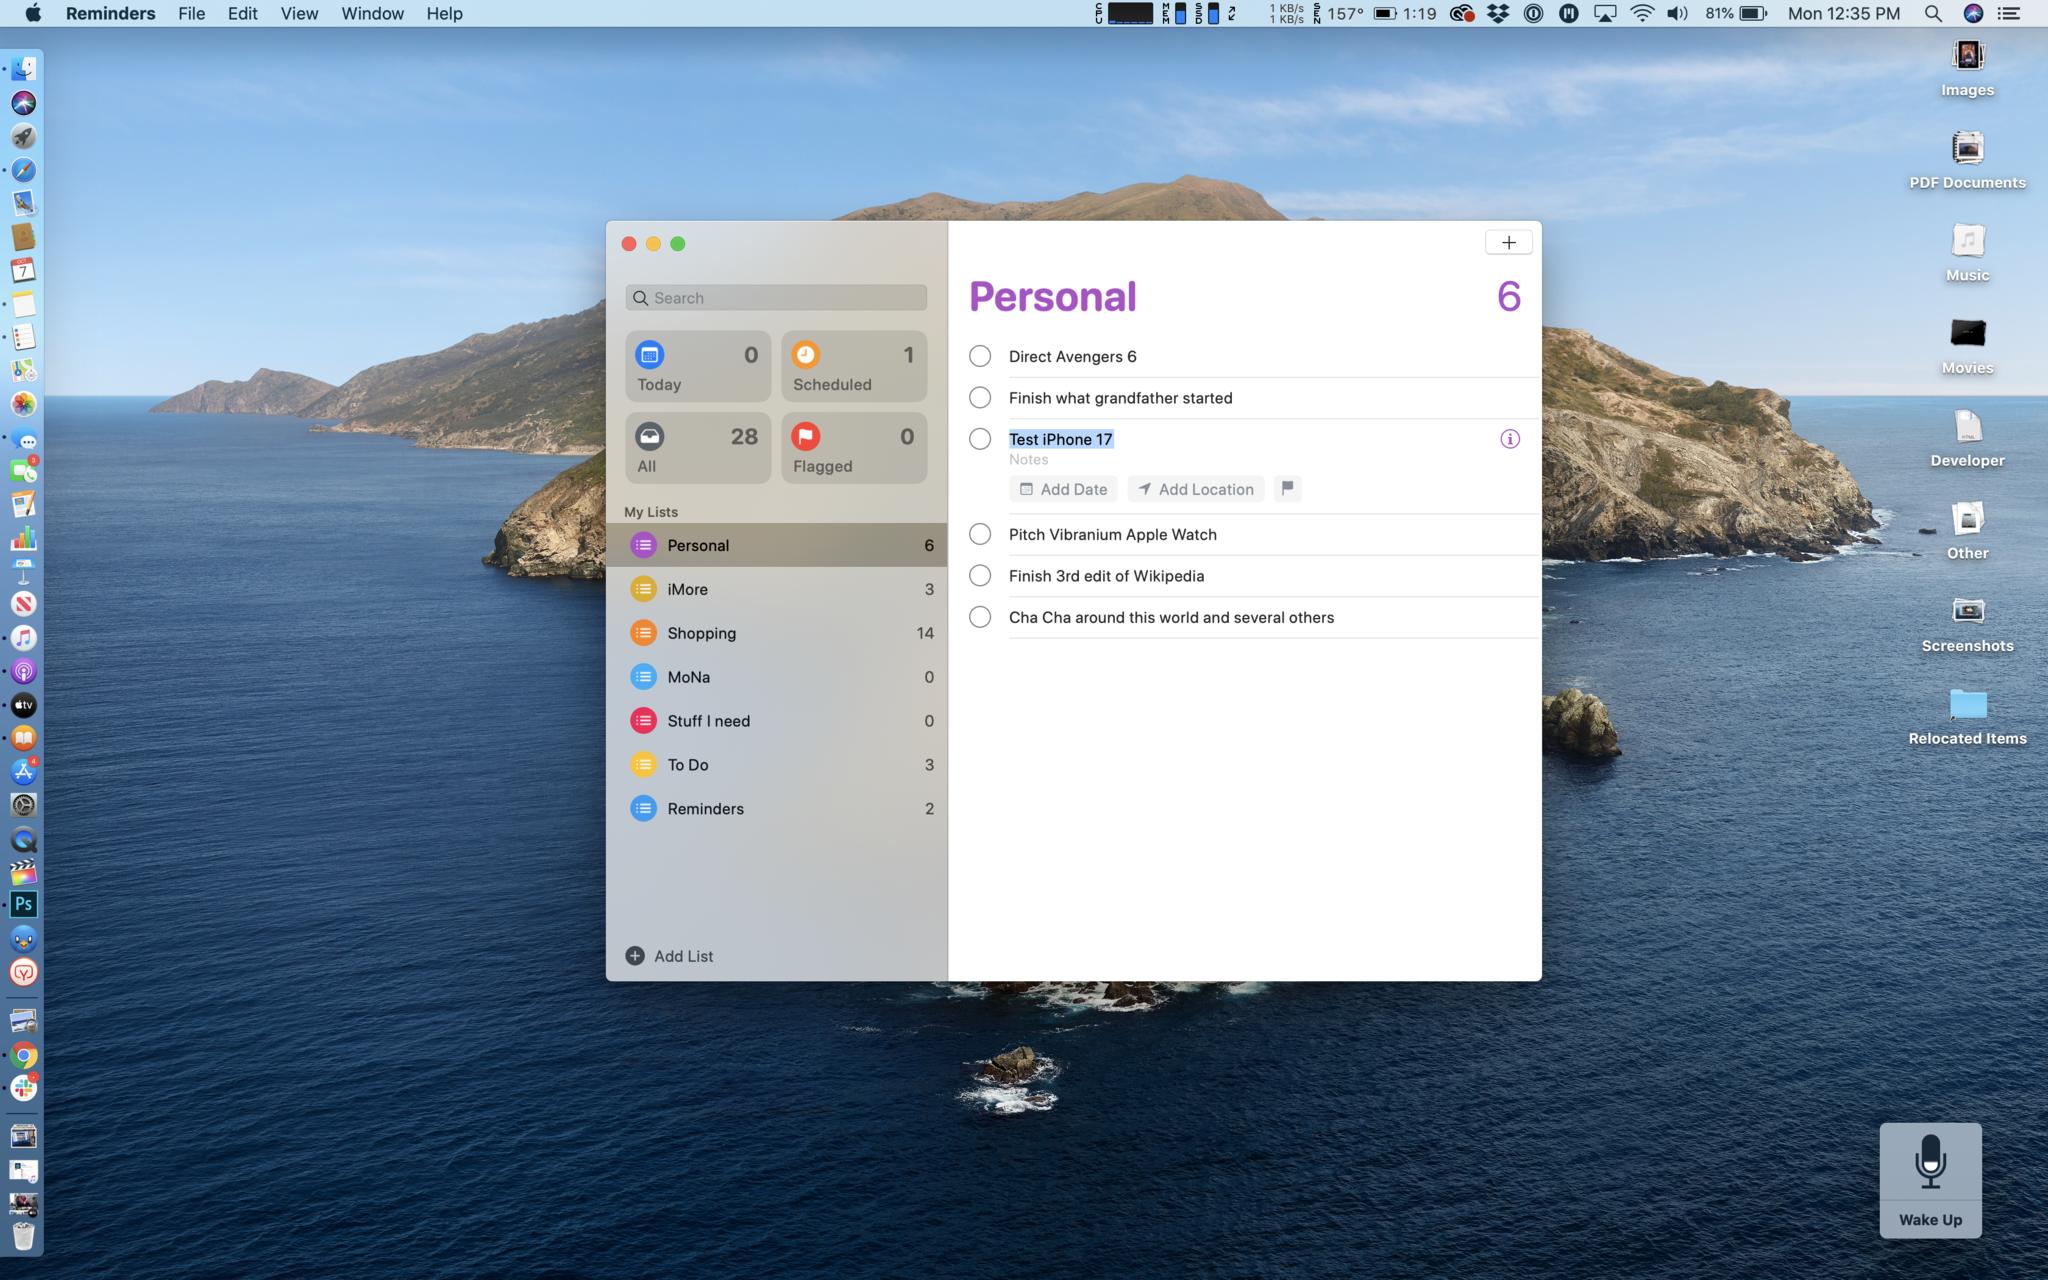Open the Window menu
This screenshot has width=2048, height=1280.
pyautogui.click(x=372, y=13)
